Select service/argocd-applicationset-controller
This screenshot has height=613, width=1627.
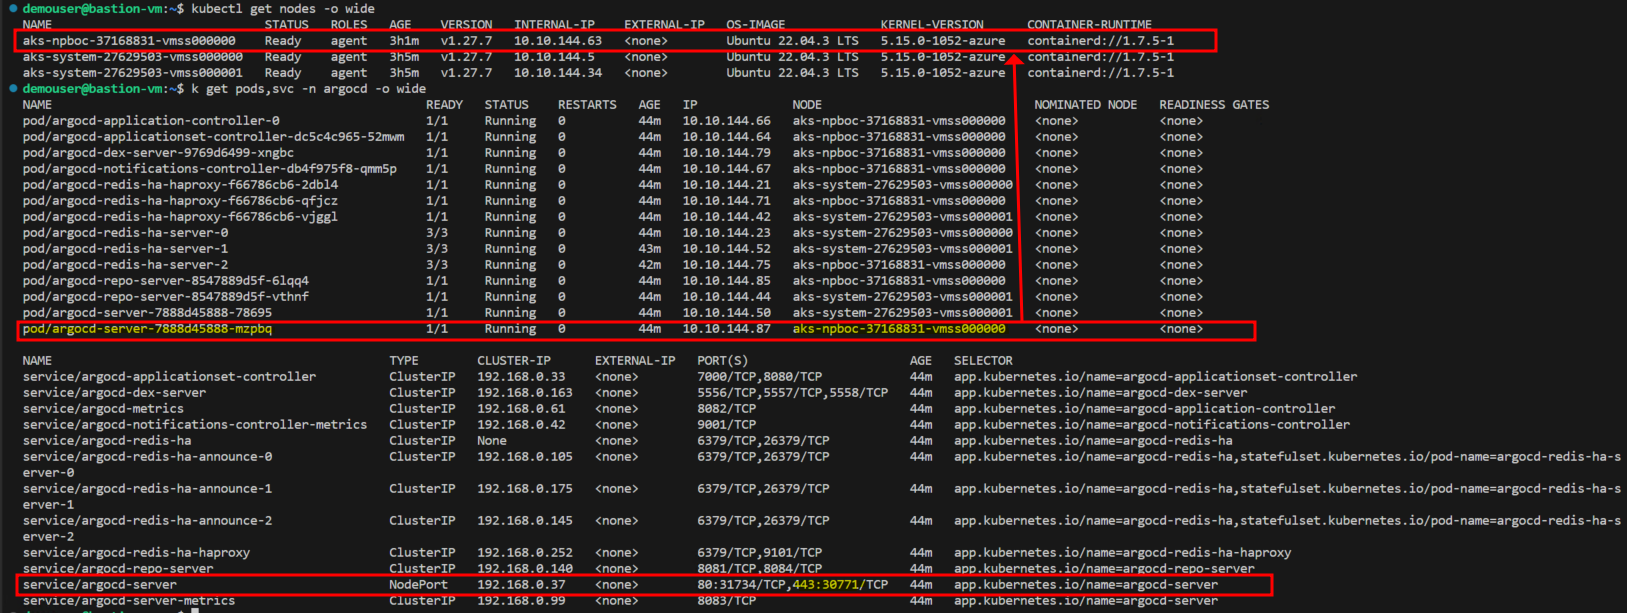coord(169,377)
